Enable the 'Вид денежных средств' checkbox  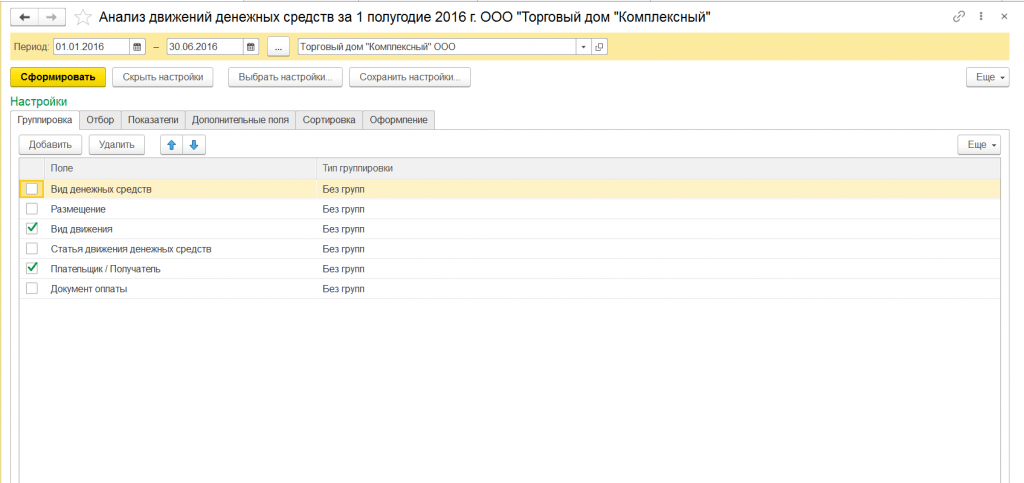point(32,188)
